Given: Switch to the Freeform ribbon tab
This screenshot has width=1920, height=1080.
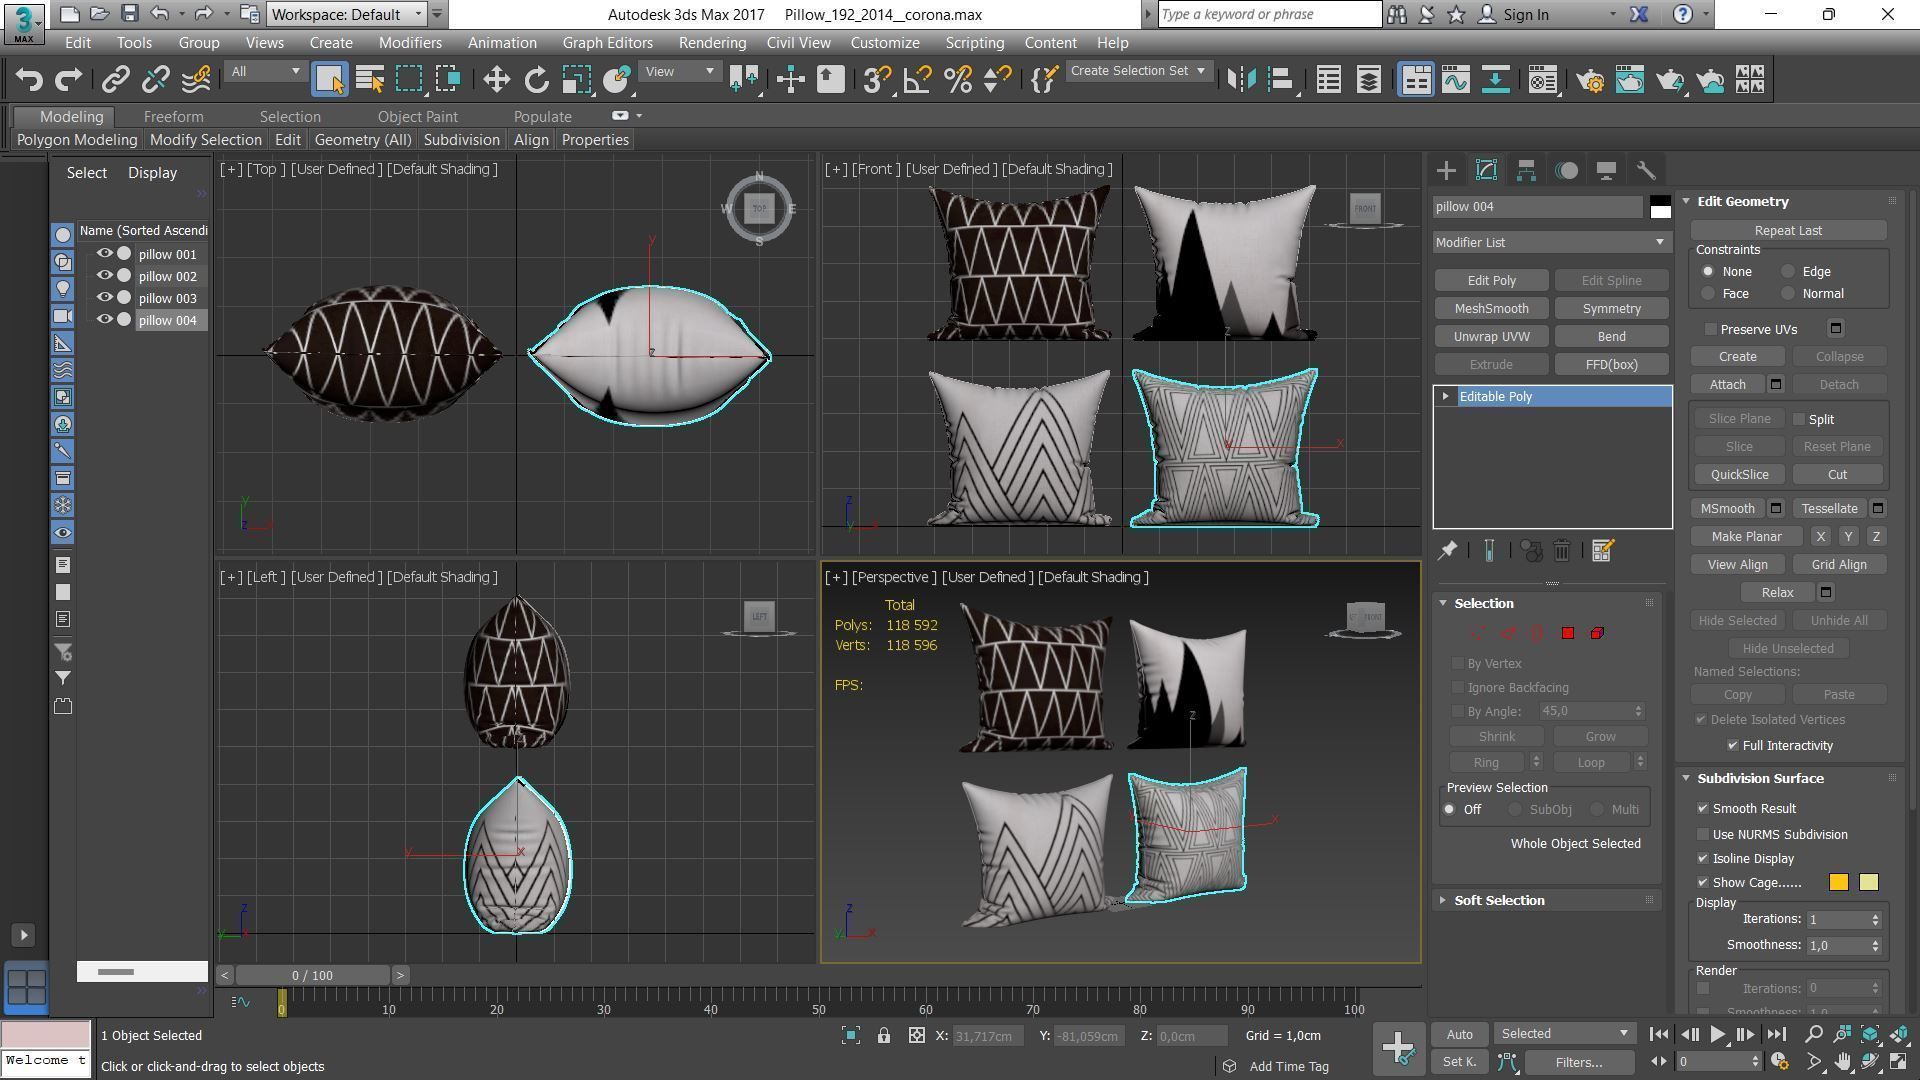Looking at the screenshot, I should tap(173, 117).
